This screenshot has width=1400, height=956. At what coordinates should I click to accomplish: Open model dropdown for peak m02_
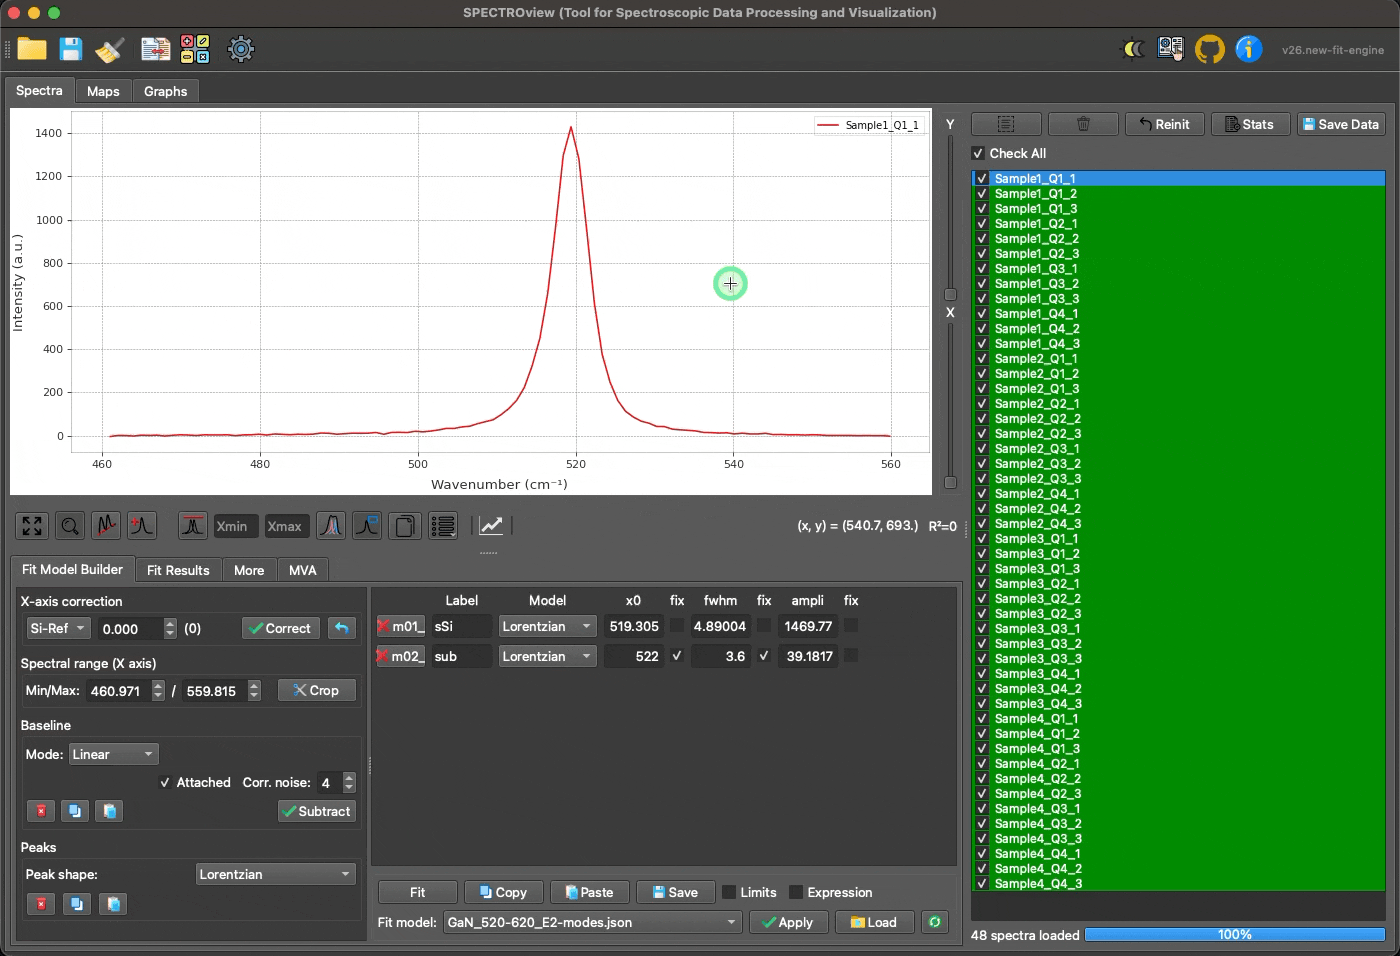point(547,656)
